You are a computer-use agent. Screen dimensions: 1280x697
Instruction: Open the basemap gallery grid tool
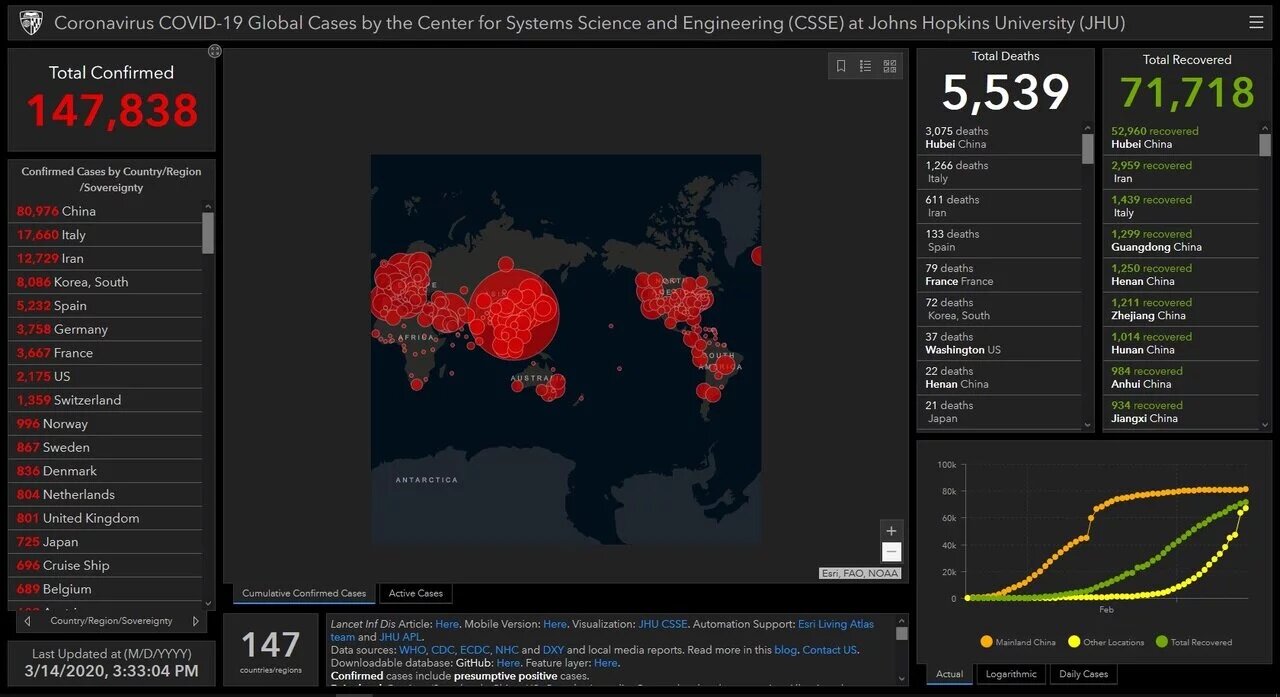(890, 66)
